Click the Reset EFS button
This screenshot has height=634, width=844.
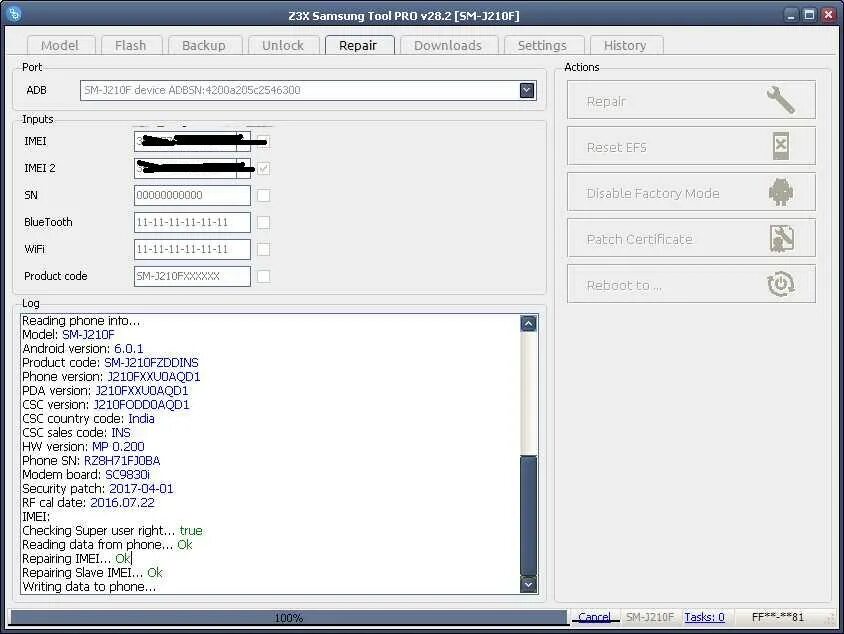tap(691, 146)
